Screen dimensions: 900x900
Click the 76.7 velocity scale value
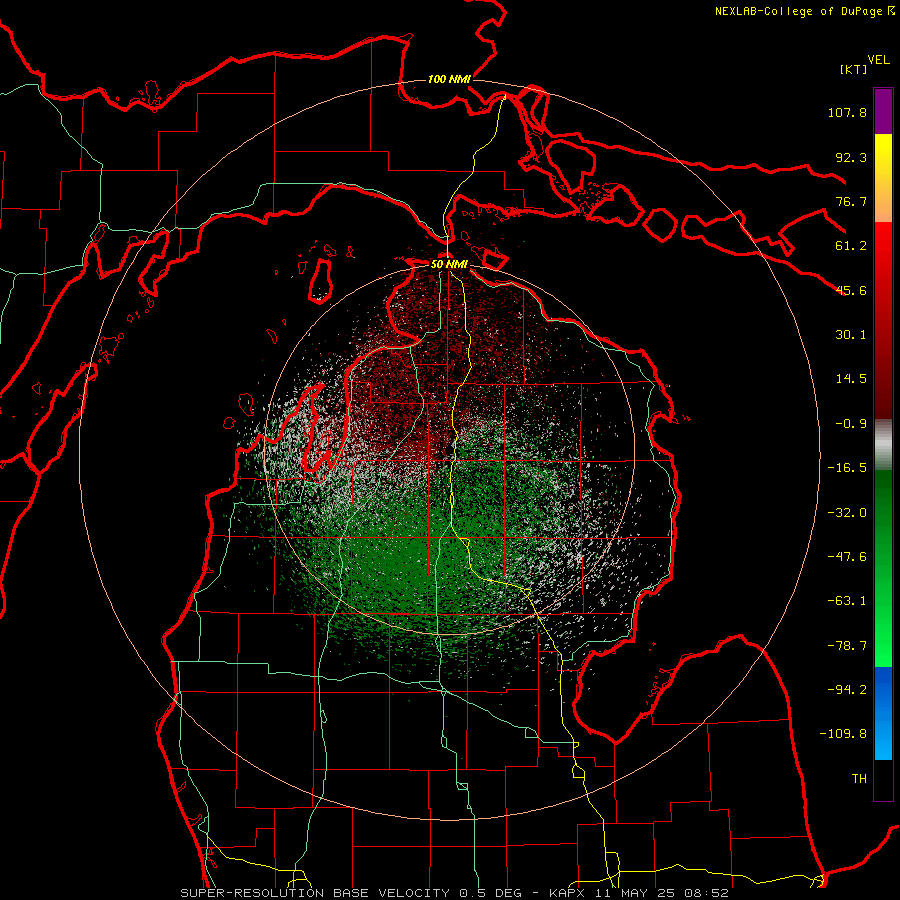[851, 201]
